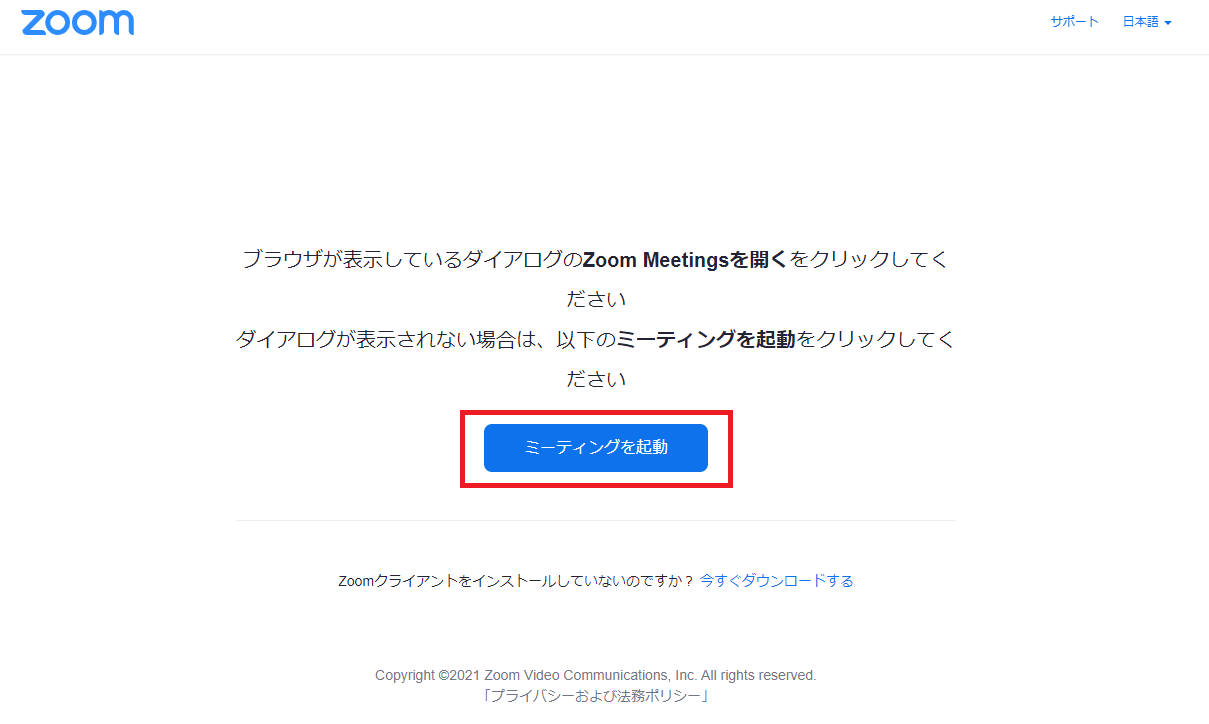Click the Zoom logo in the header
The height and width of the screenshot is (724, 1209).
[x=77, y=23]
